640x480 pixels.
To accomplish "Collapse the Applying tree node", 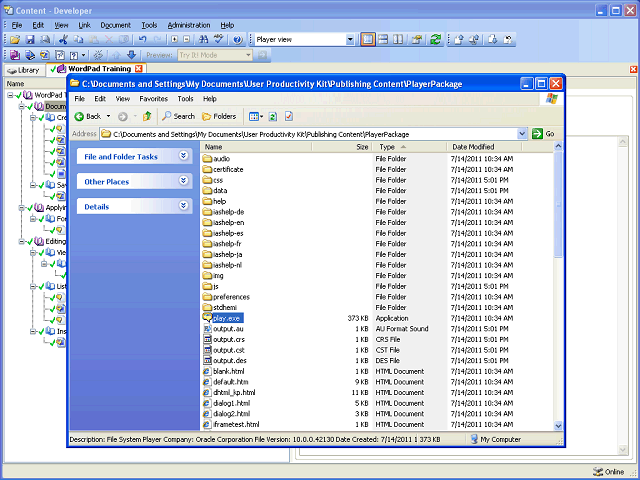I will coord(22,208).
